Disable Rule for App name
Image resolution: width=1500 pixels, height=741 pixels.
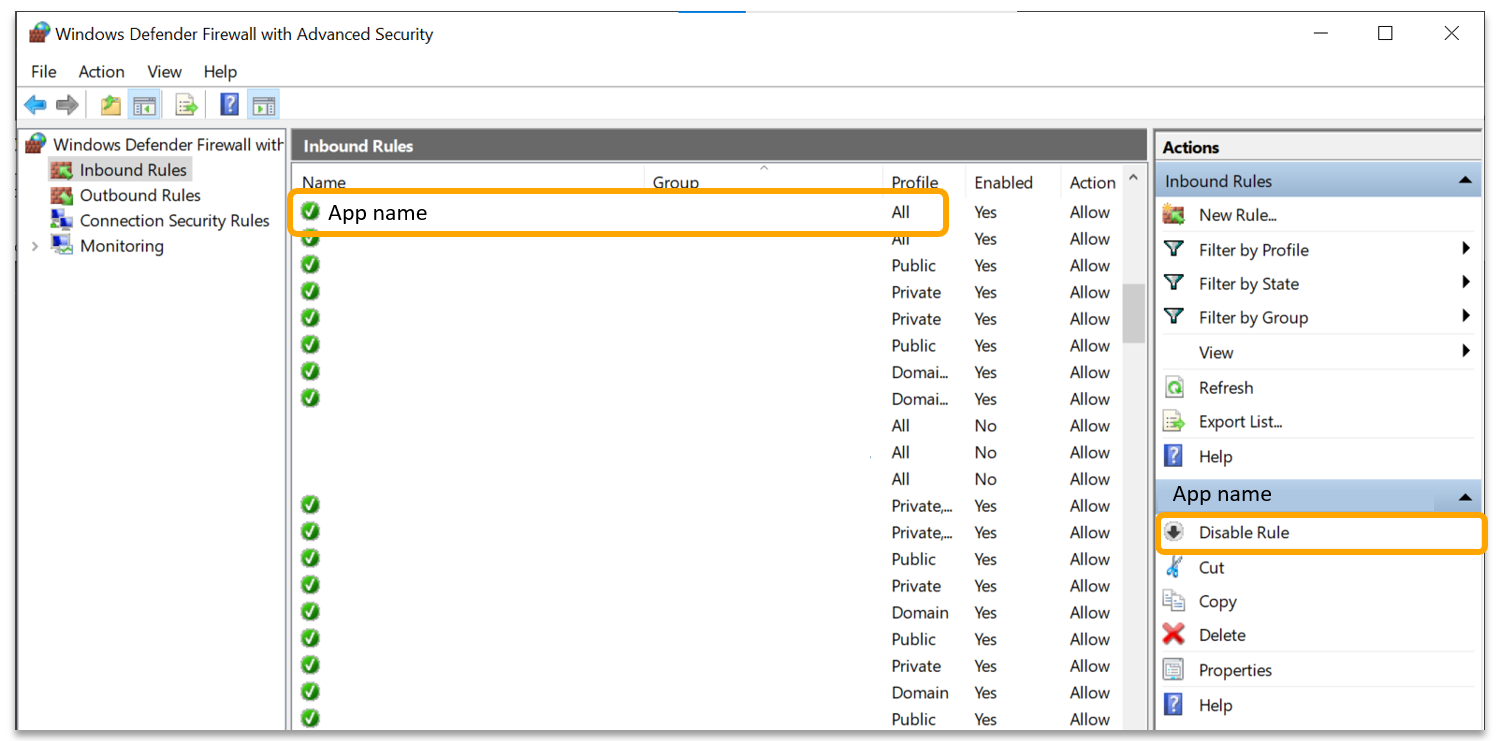point(1244,533)
